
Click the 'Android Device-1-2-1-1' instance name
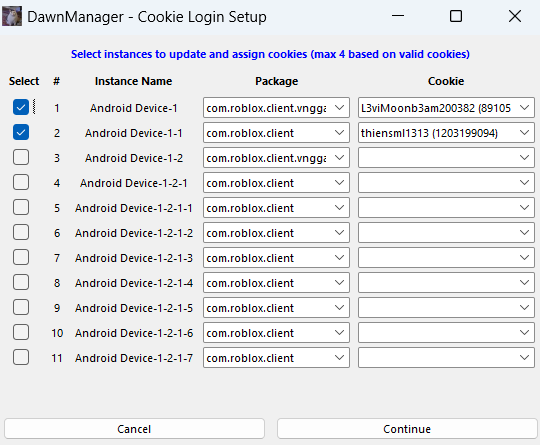coord(134,208)
